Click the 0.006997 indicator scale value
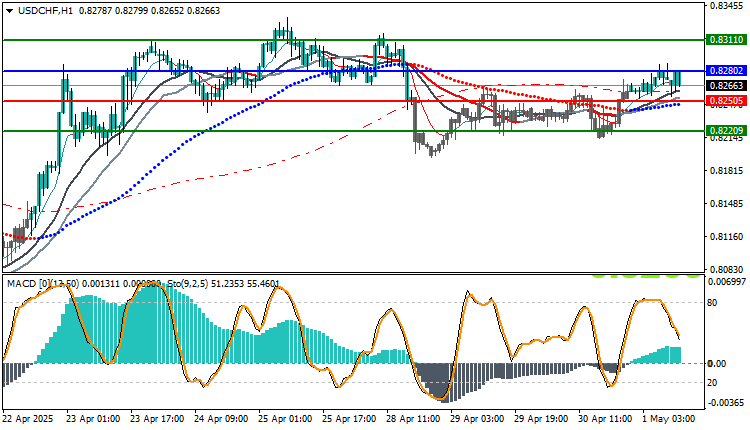750x430 pixels. (x=728, y=282)
